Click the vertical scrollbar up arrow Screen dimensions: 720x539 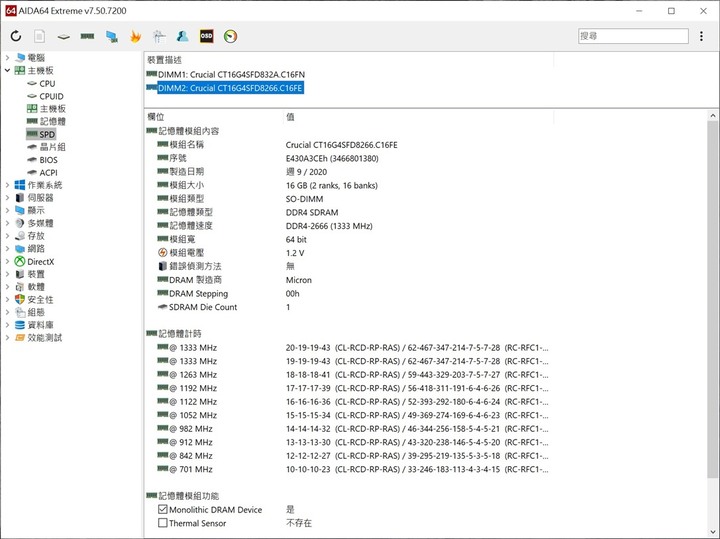pyautogui.click(x=713, y=116)
